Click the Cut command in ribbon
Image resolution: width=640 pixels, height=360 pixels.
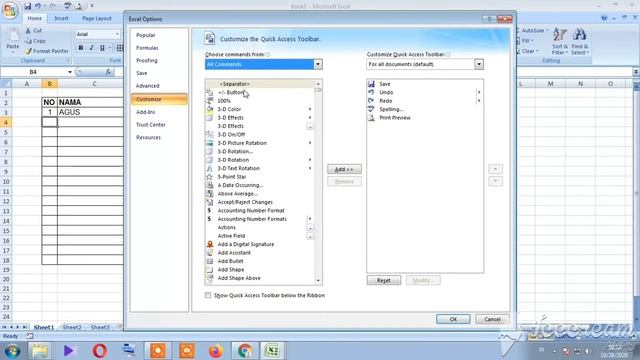point(33,31)
